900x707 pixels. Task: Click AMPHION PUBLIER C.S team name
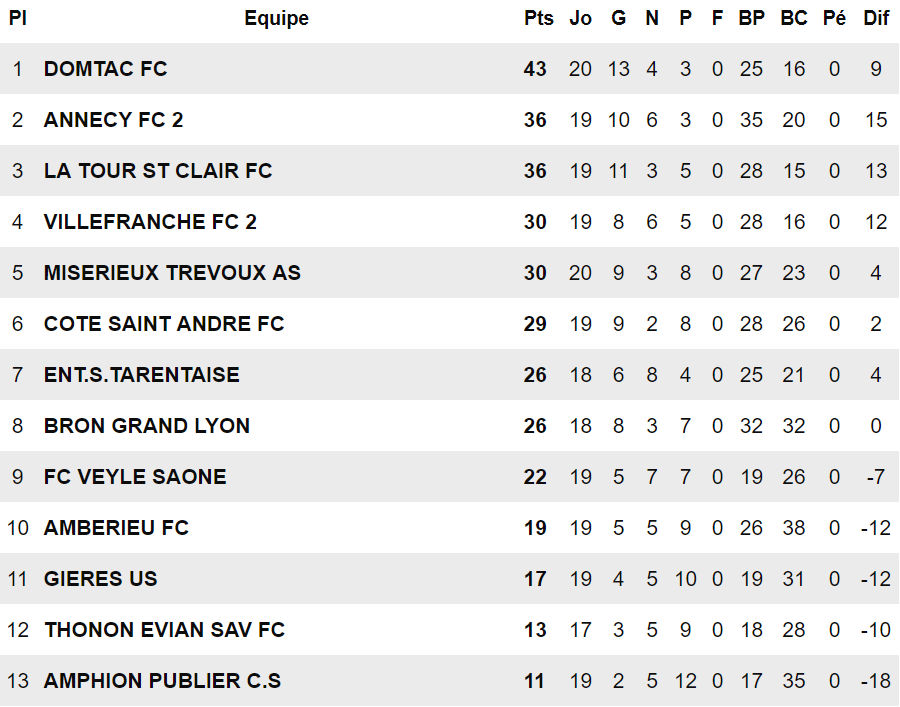tap(162, 681)
